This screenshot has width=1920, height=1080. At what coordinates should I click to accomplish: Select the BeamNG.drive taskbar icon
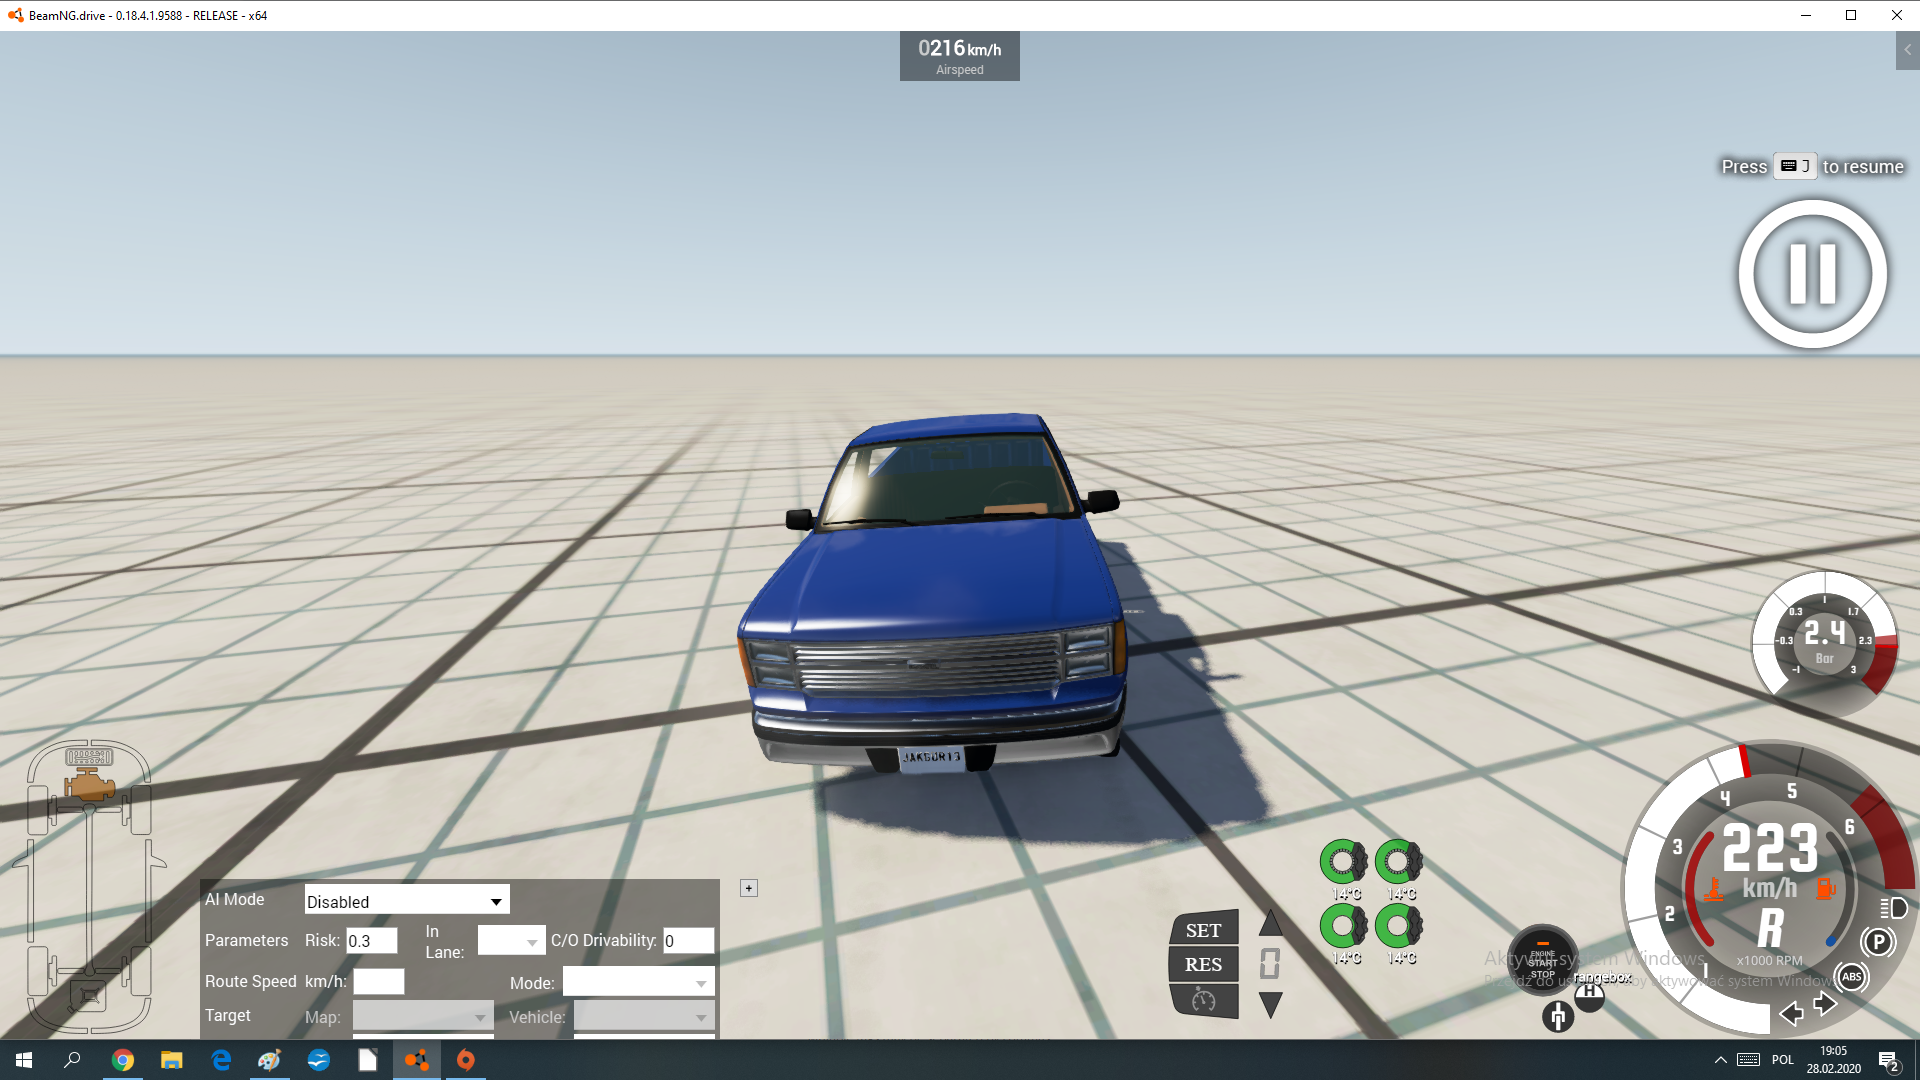[x=416, y=1060]
